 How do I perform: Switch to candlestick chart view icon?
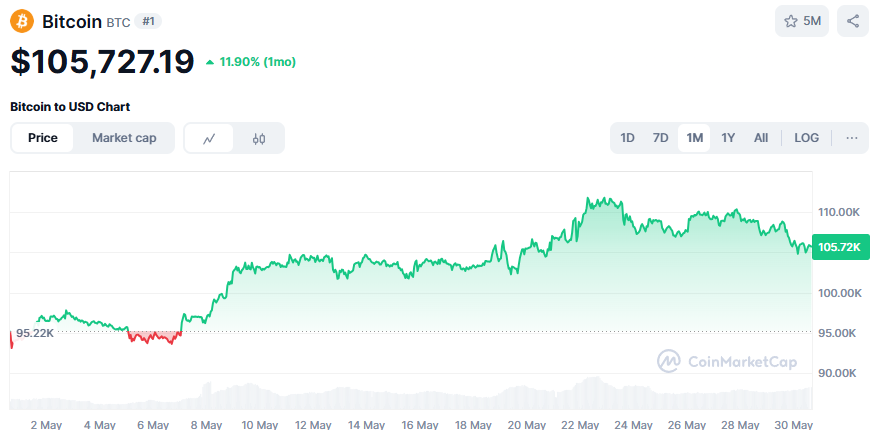[x=259, y=138]
